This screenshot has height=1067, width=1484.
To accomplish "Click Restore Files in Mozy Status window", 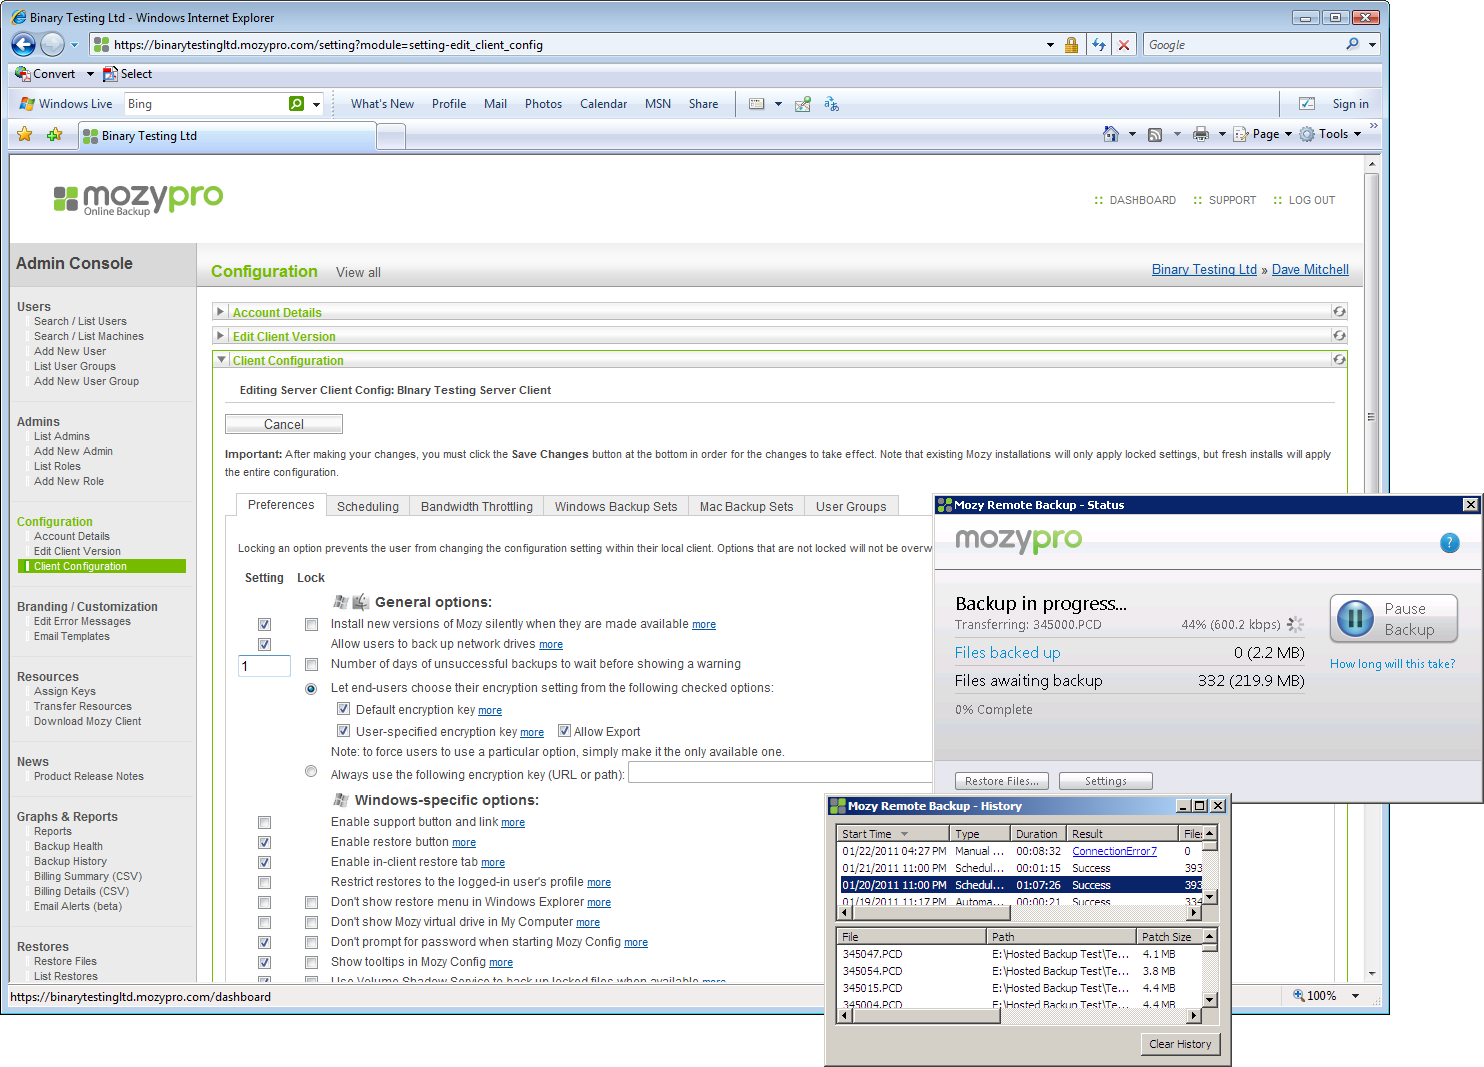I will [x=1002, y=781].
